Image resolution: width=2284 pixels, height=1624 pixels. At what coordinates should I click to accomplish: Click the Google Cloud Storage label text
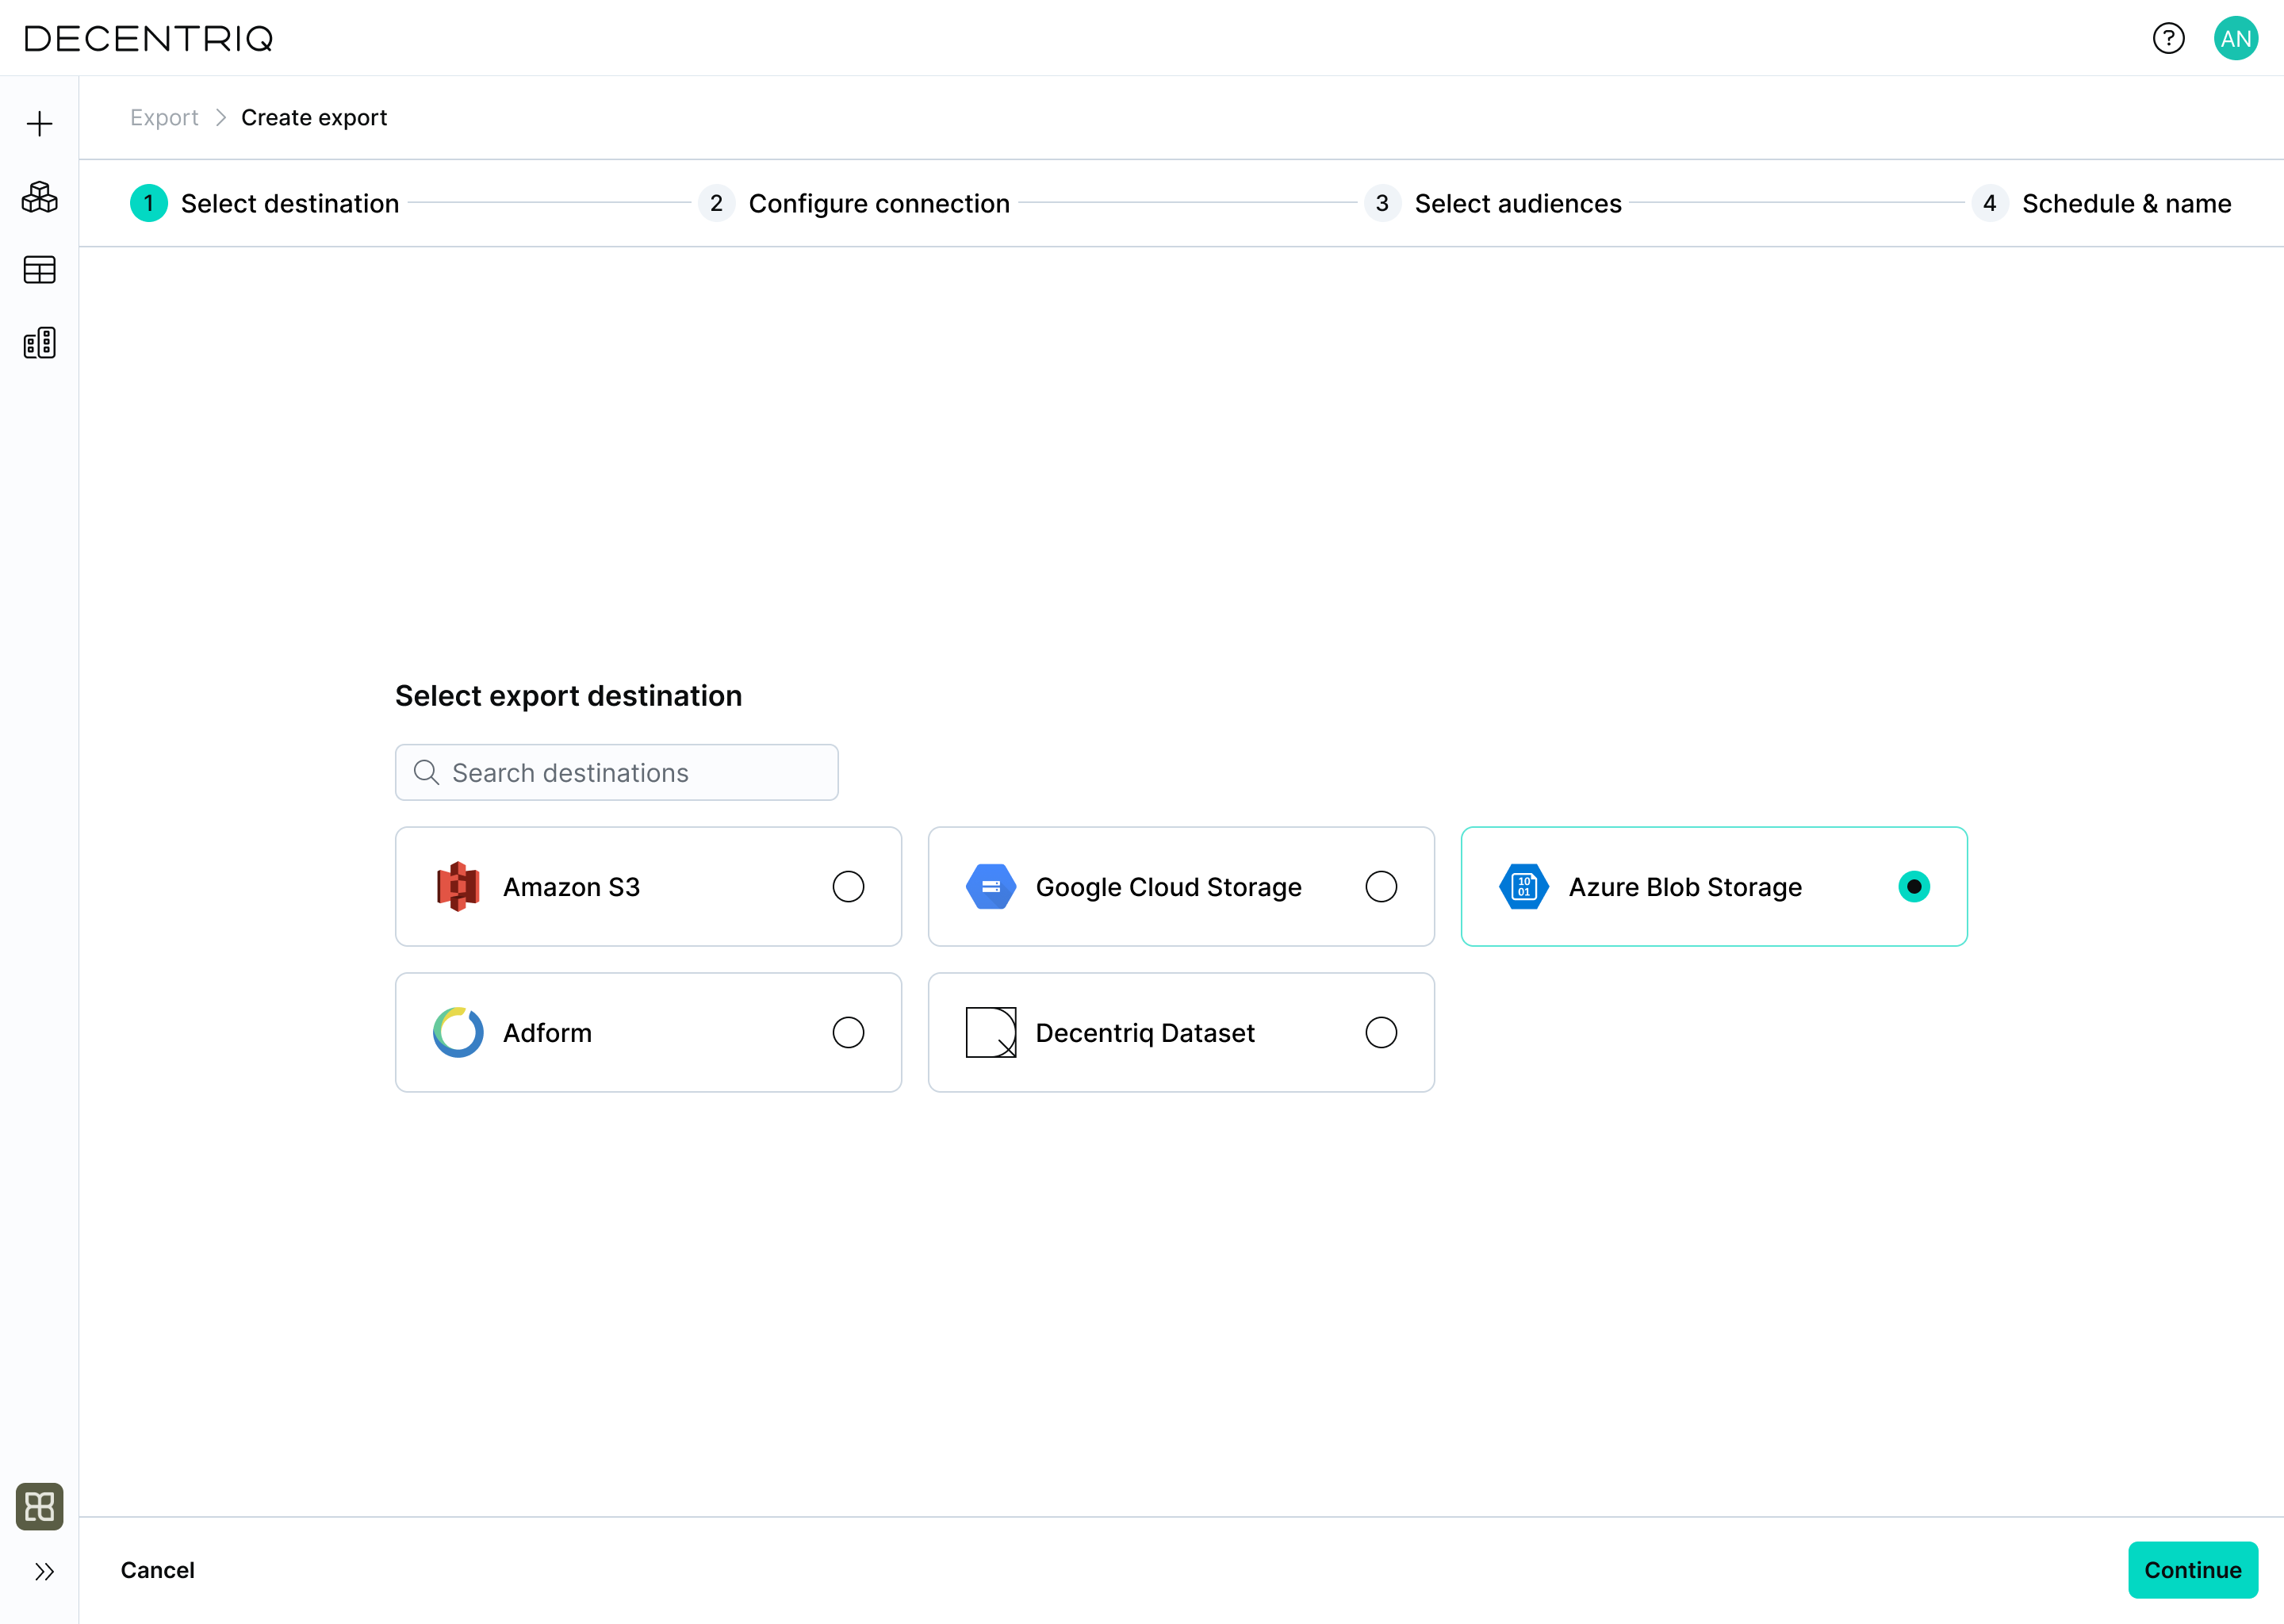(x=1169, y=887)
